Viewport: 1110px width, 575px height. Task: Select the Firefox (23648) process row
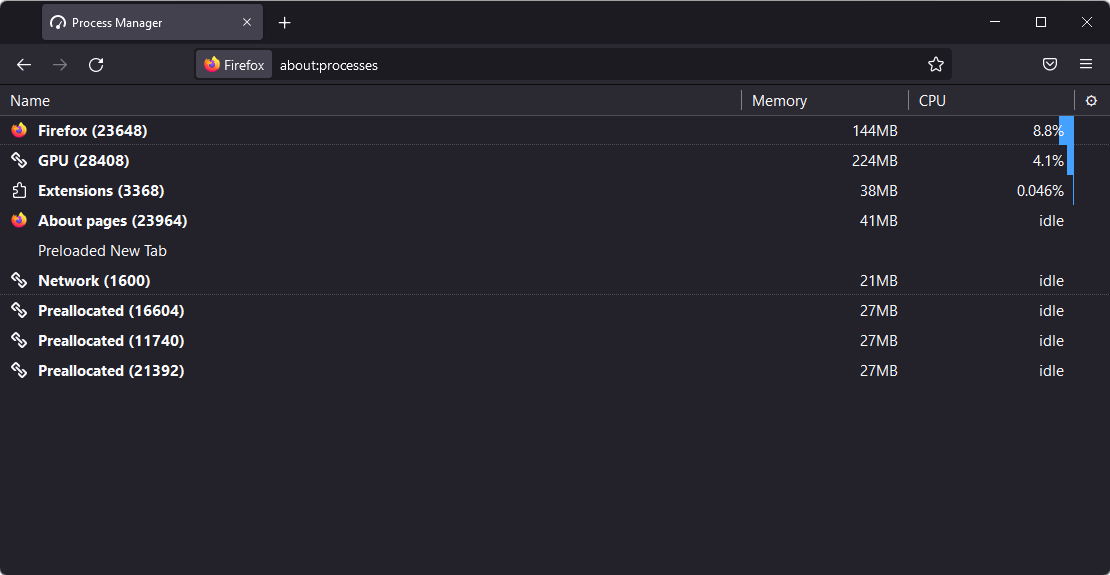555,130
